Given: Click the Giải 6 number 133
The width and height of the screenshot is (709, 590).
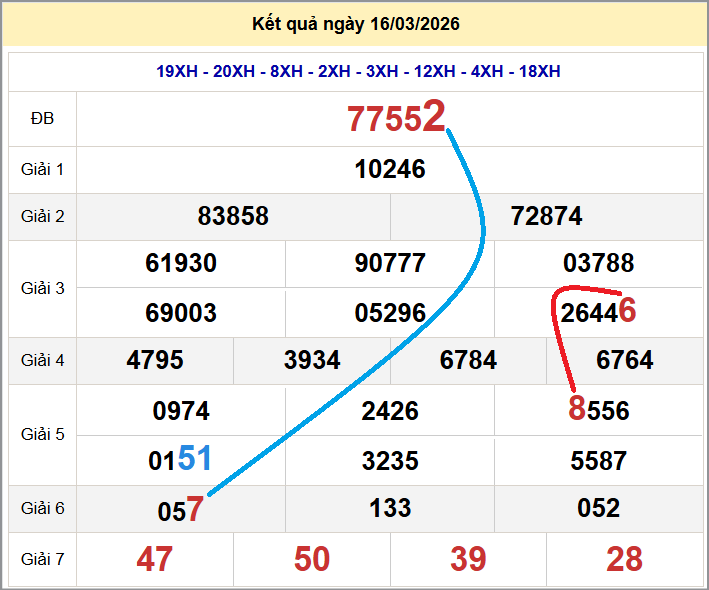Looking at the screenshot, I should click(390, 508).
